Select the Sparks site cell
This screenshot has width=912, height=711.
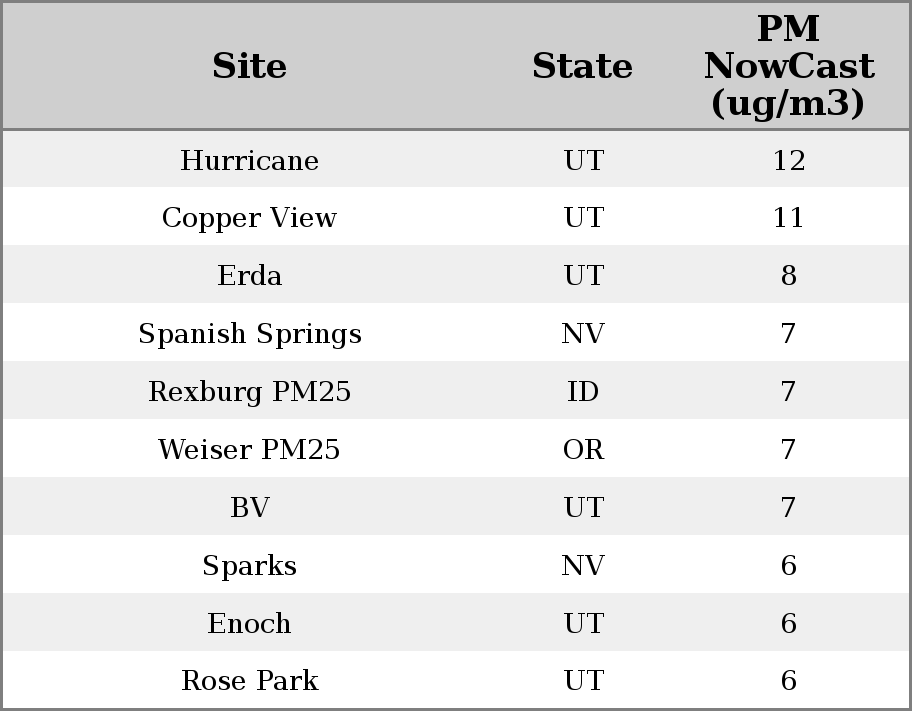250,566
